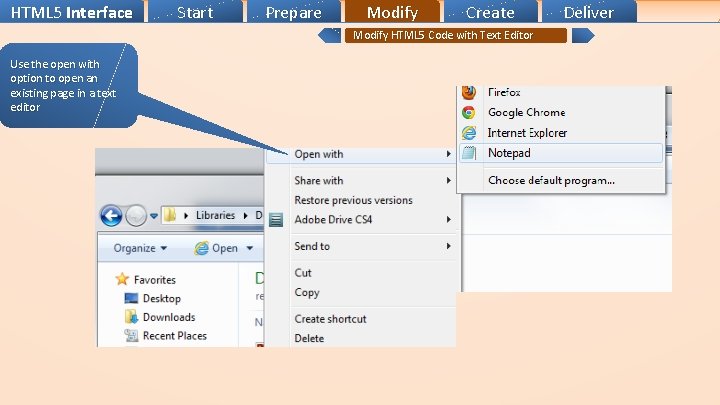Click the HTML5 Interface title tab
720x405 pixels.
[72, 11]
